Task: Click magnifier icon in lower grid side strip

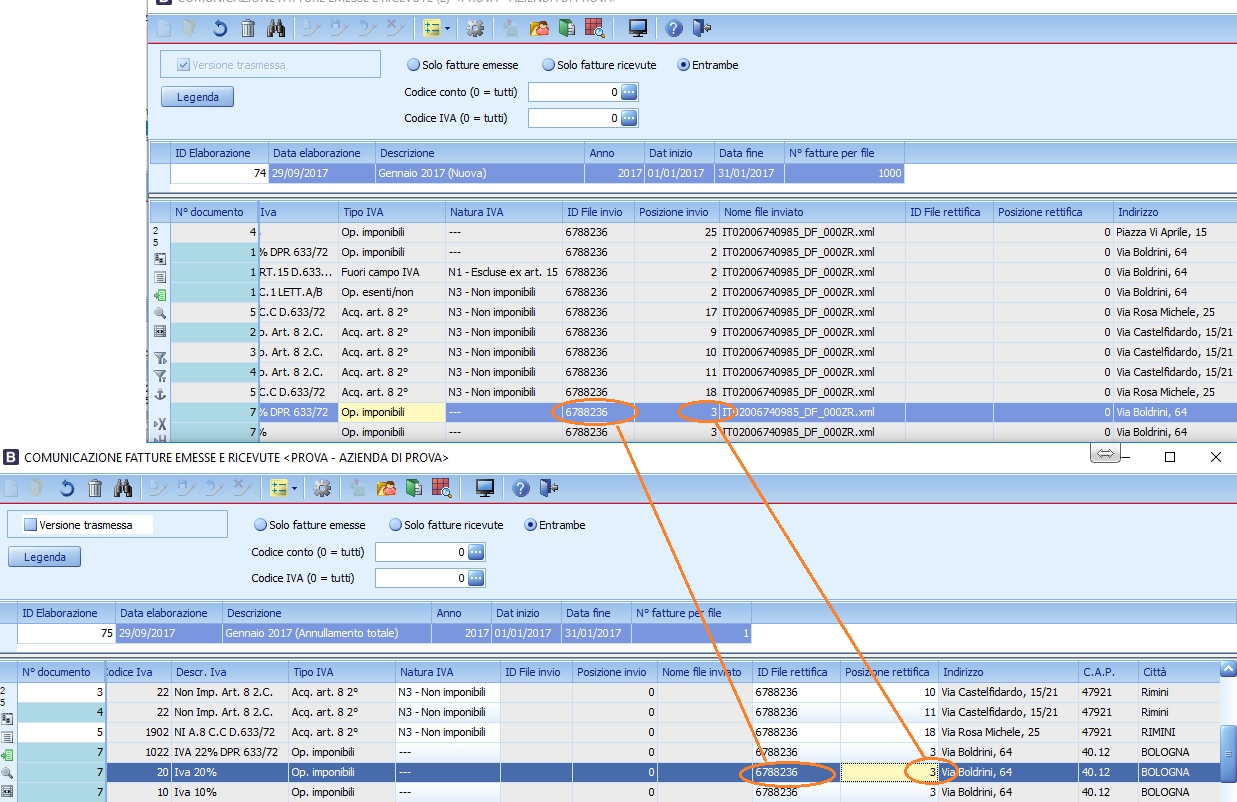Action: point(8,773)
